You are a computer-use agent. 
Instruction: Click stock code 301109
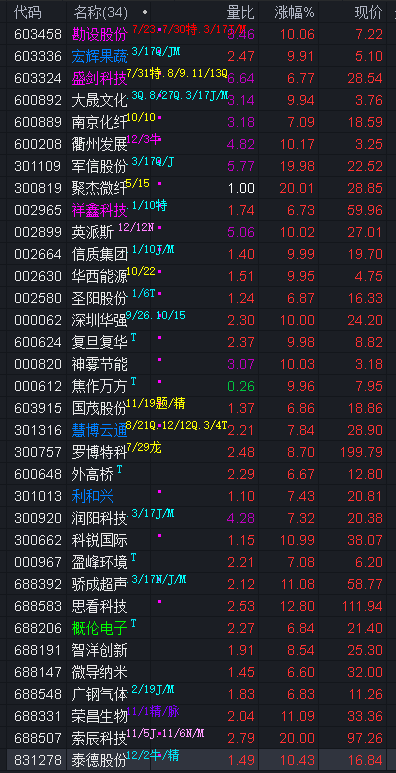pos(38,166)
